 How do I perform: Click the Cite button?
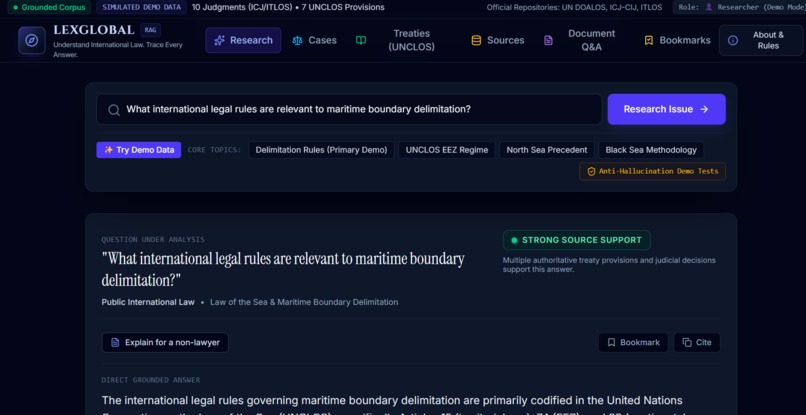point(697,342)
